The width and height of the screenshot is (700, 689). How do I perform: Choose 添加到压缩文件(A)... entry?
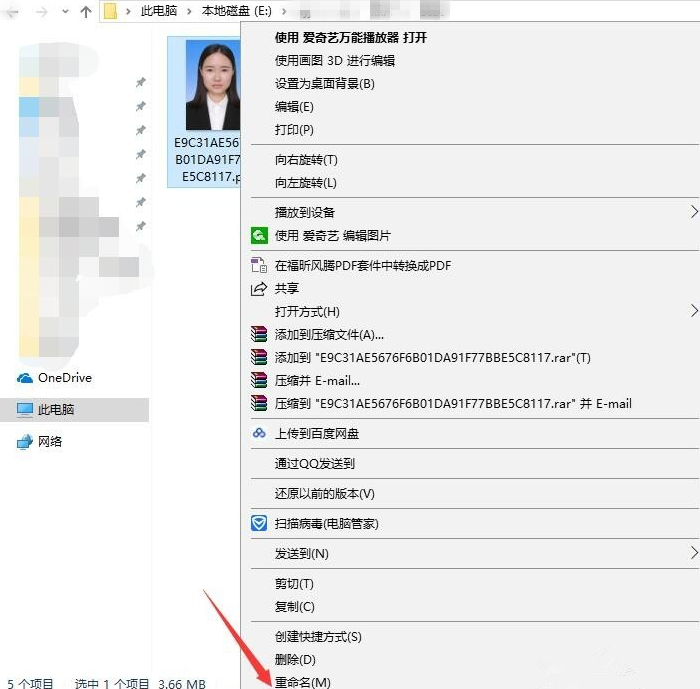point(329,334)
